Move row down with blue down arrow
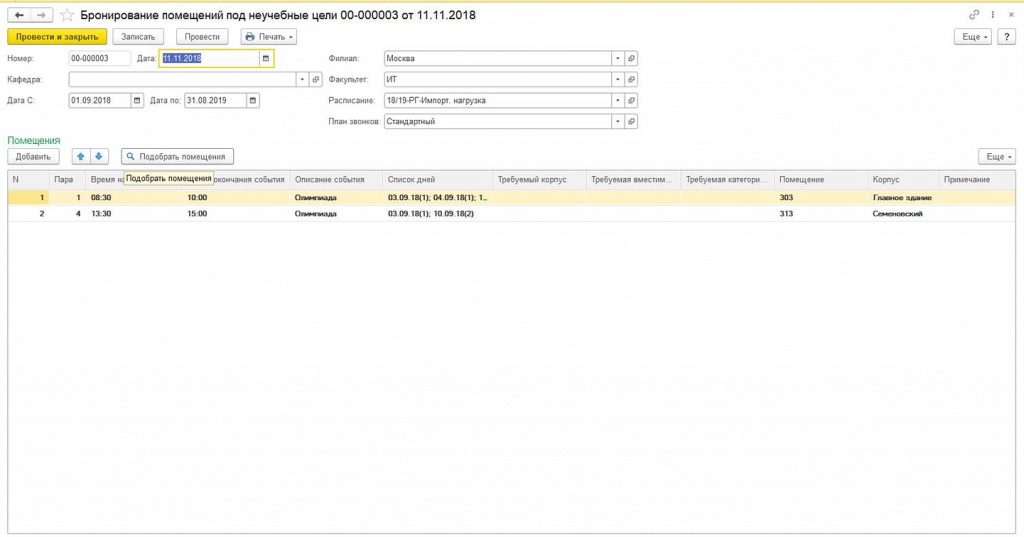Image resolution: width=1024 pixels, height=537 pixels. point(98,156)
